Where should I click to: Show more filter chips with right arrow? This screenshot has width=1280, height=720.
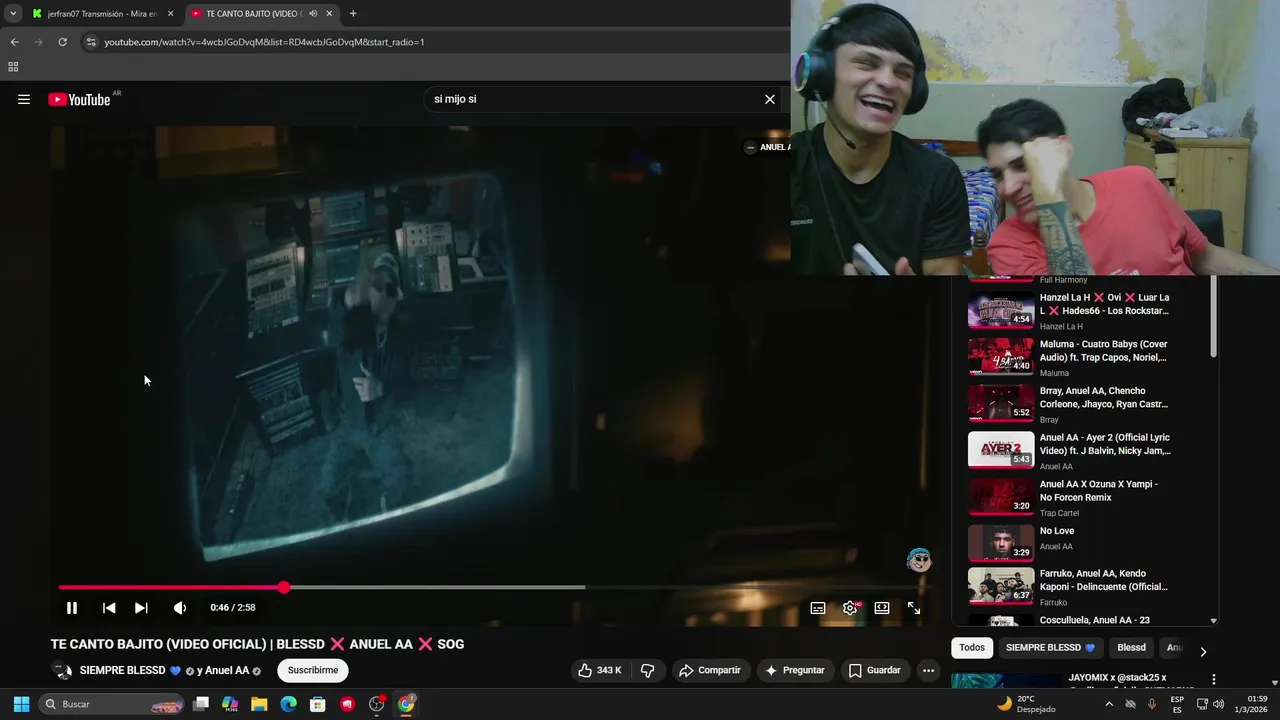[1203, 651]
